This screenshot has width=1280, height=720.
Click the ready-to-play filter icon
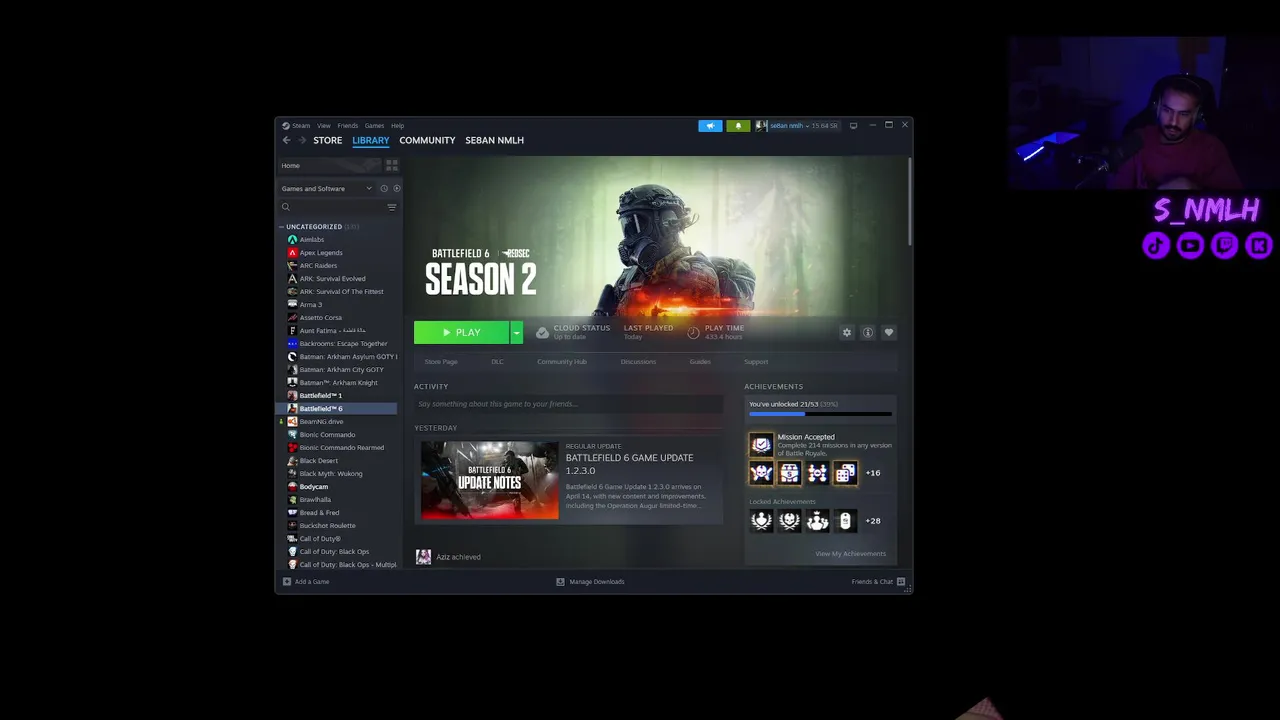396,188
